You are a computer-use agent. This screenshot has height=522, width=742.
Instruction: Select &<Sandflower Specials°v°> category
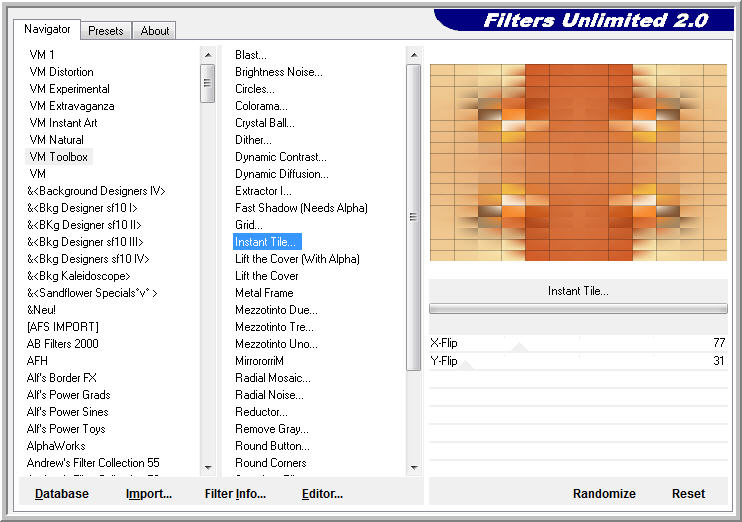tap(92, 293)
